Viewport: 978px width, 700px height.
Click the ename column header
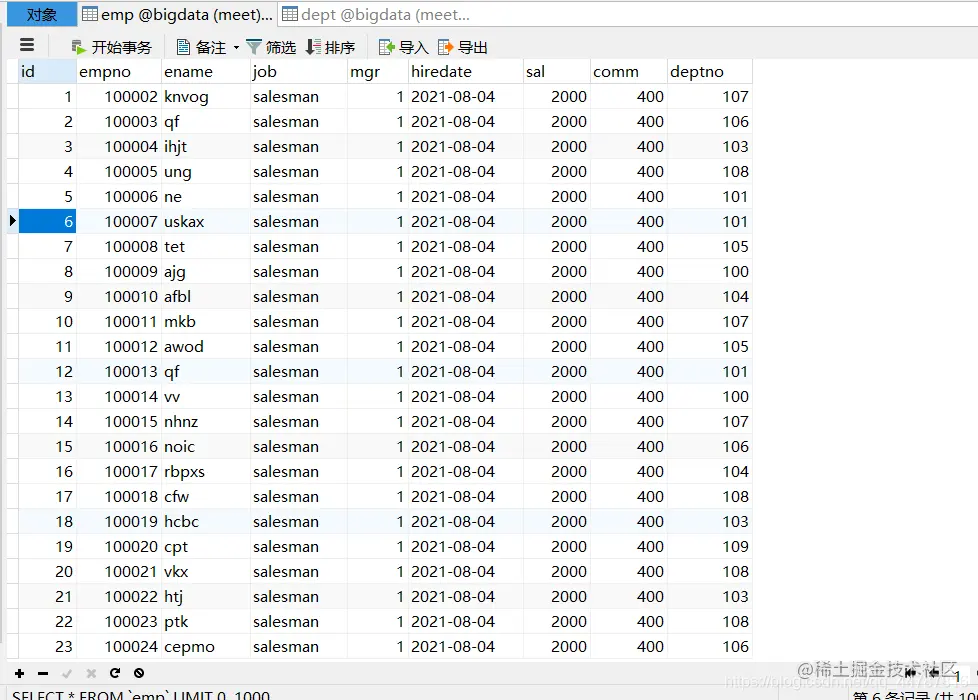[x=205, y=72]
